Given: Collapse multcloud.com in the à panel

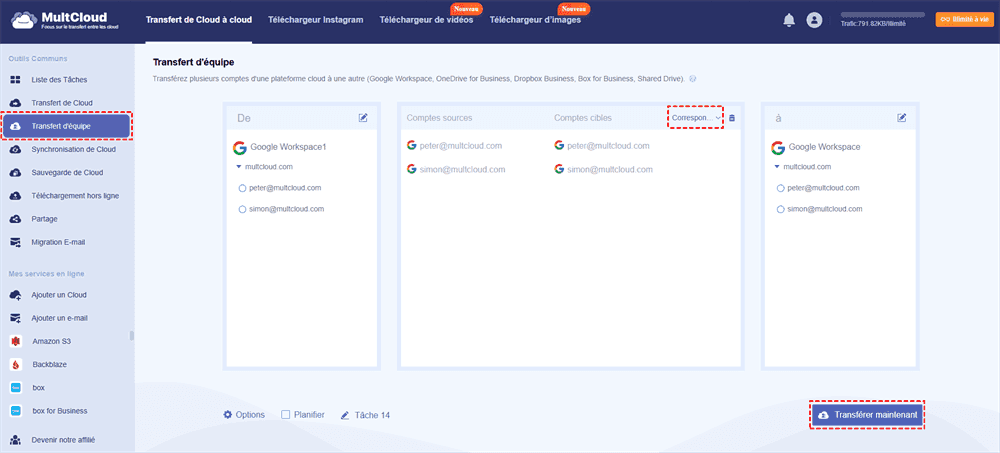Looking at the screenshot, I should point(777,167).
